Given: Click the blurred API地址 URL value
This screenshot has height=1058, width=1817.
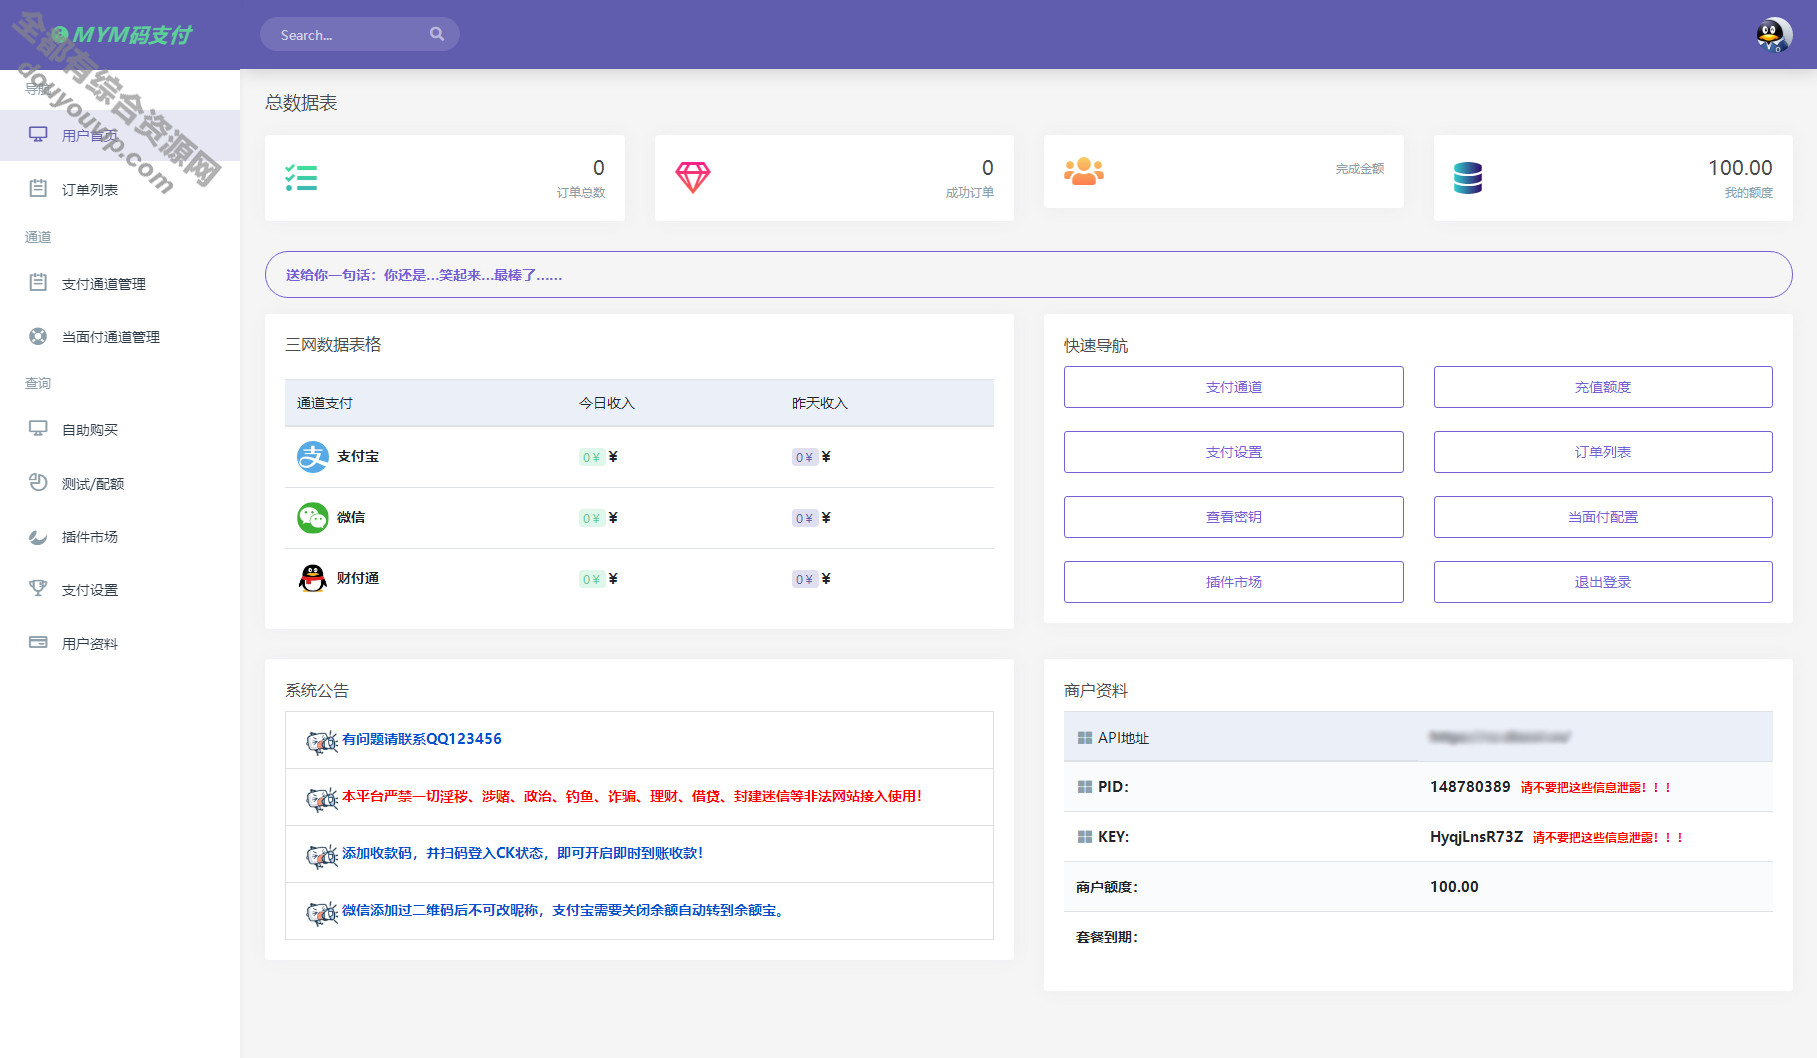Looking at the screenshot, I should [1500, 737].
